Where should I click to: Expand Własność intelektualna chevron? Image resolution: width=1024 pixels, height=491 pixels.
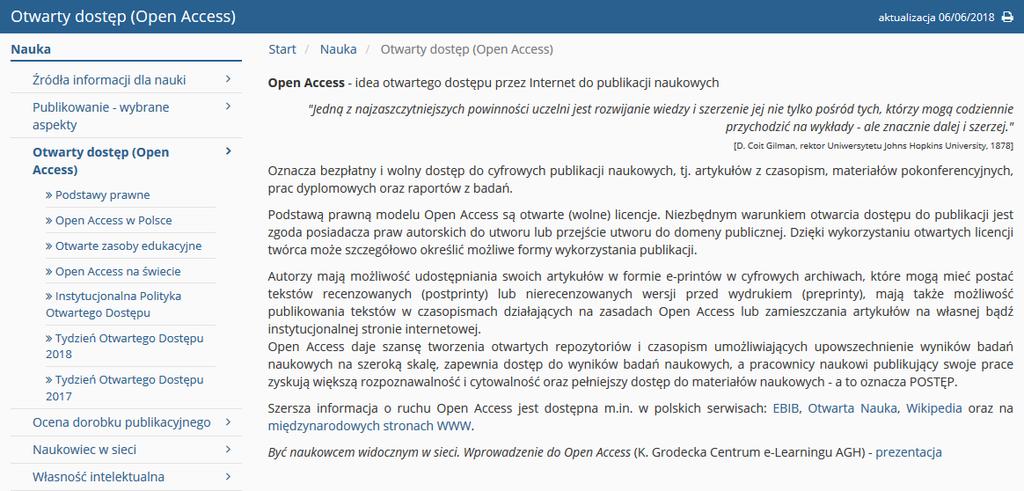228,477
